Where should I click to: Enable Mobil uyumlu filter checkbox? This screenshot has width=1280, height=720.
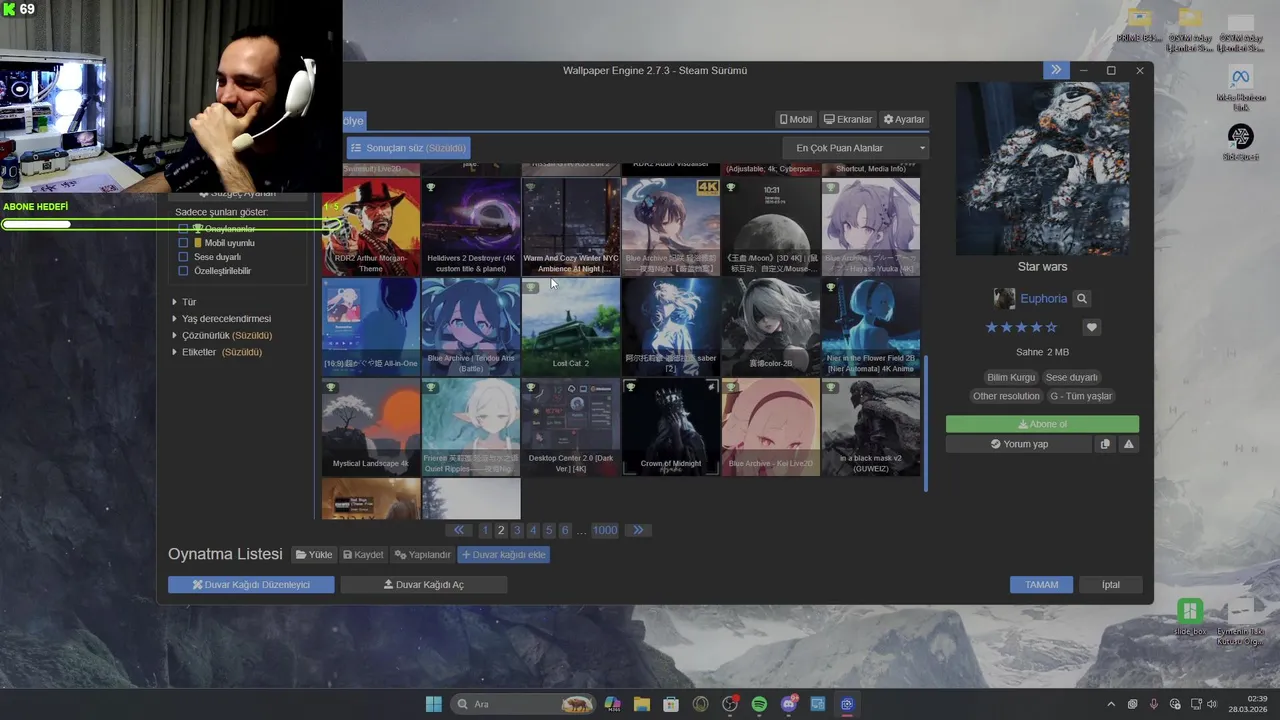click(183, 243)
